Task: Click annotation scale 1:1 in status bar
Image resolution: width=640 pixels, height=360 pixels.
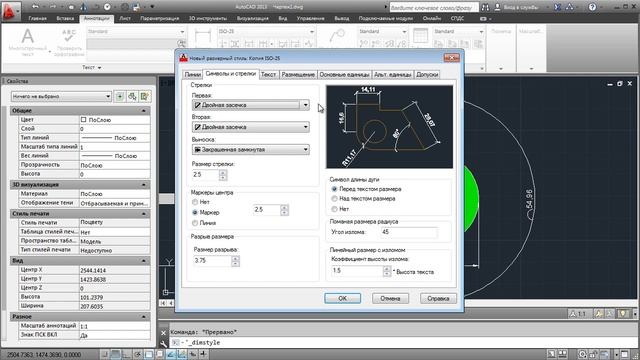Action: 577,313
